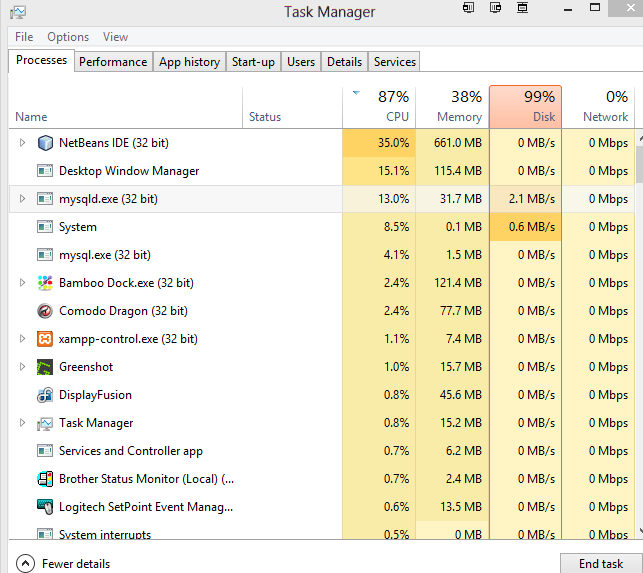
Task: Click the third DisplayFusion title bar button
Action: click(522, 7)
